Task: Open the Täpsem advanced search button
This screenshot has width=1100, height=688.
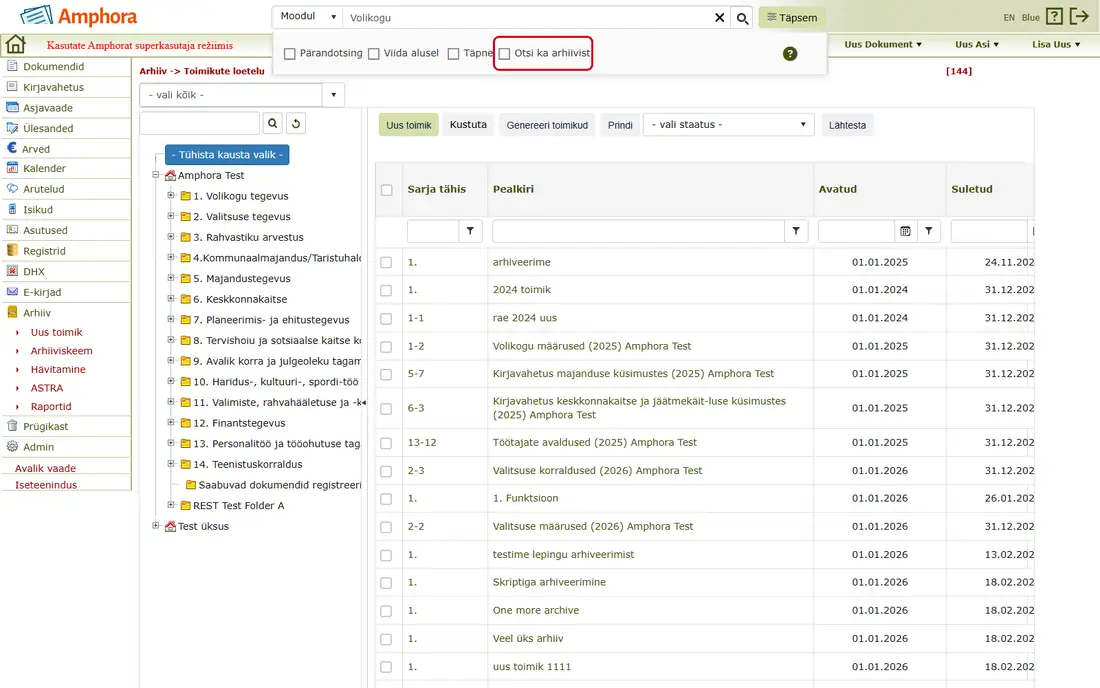Action: 792,18
